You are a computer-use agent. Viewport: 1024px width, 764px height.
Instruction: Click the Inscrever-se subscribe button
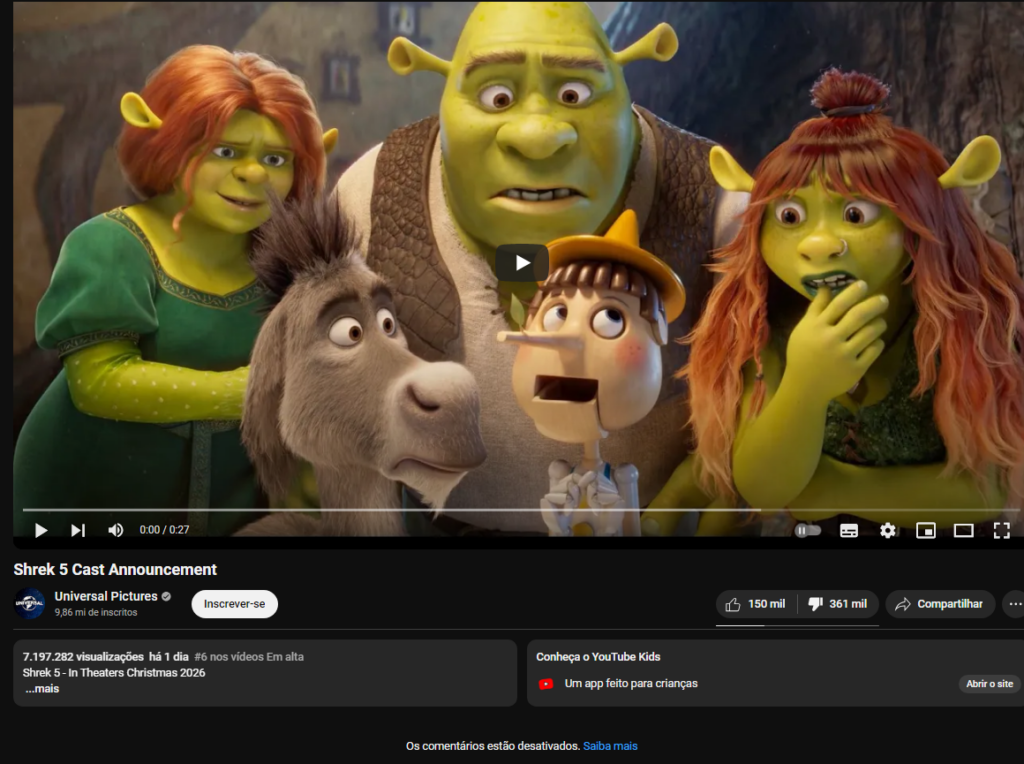(x=234, y=604)
